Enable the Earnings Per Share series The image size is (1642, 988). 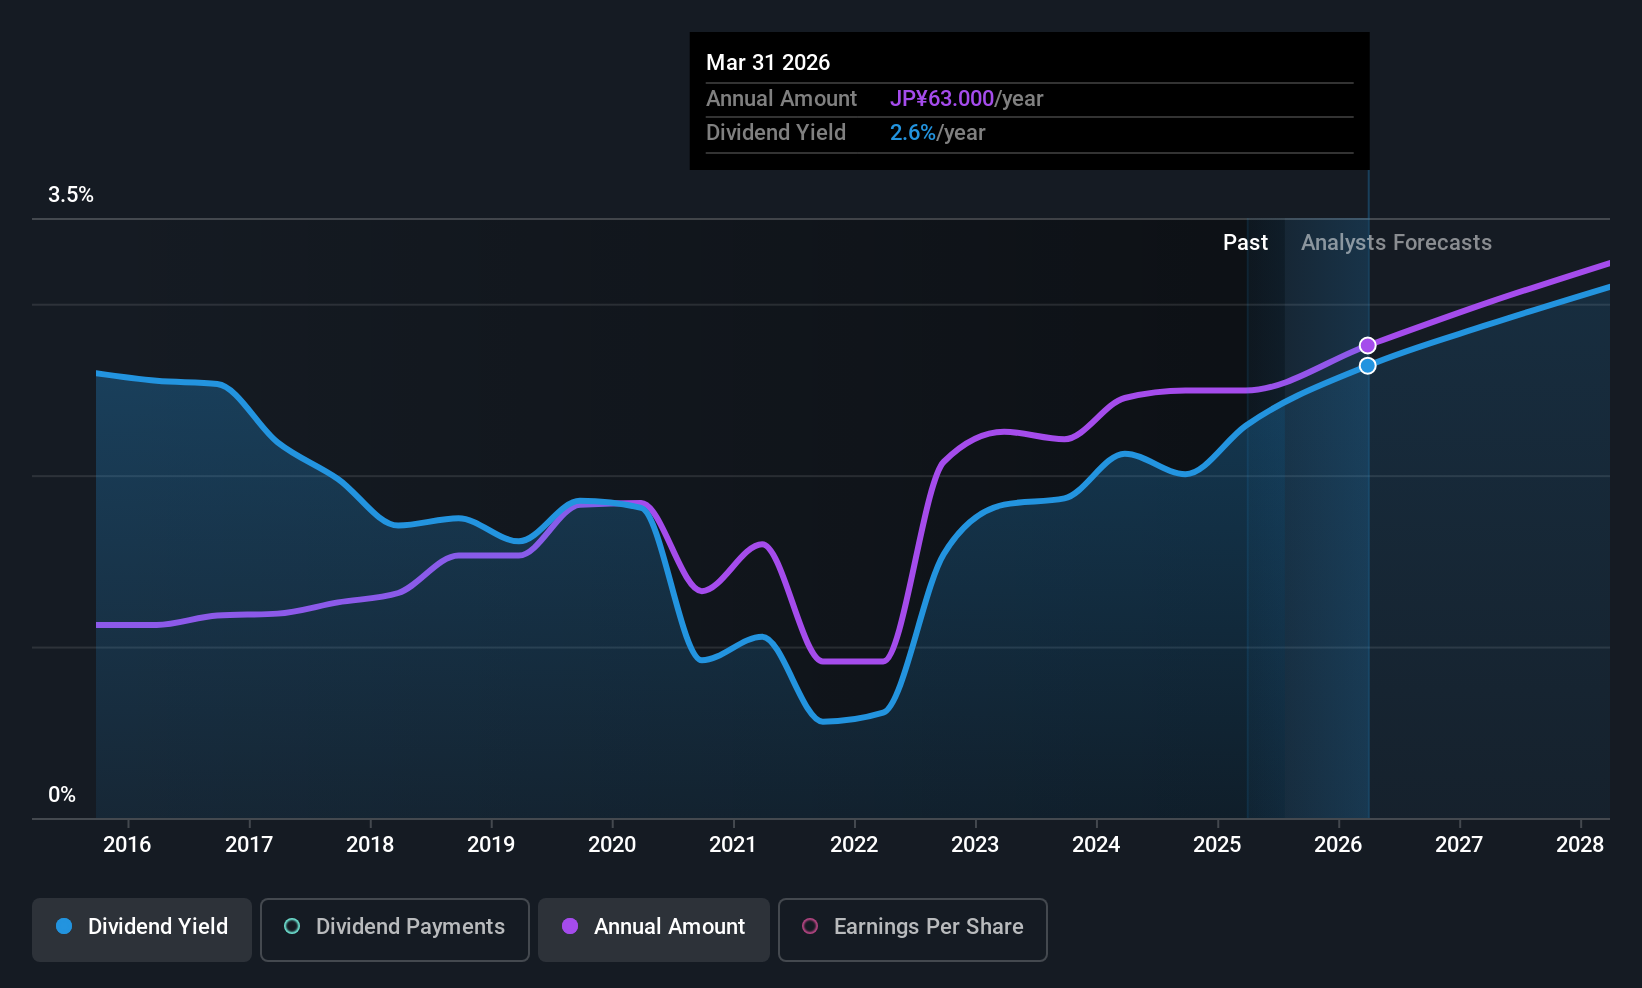[913, 930]
